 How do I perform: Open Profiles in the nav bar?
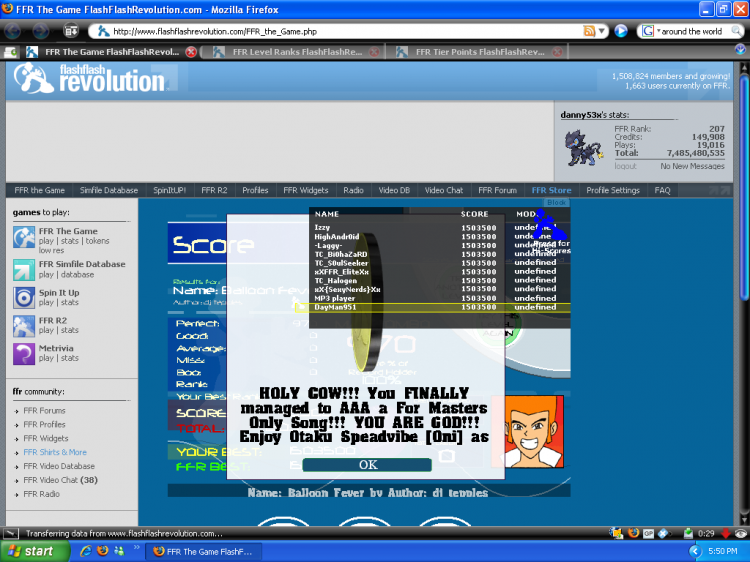click(255, 190)
